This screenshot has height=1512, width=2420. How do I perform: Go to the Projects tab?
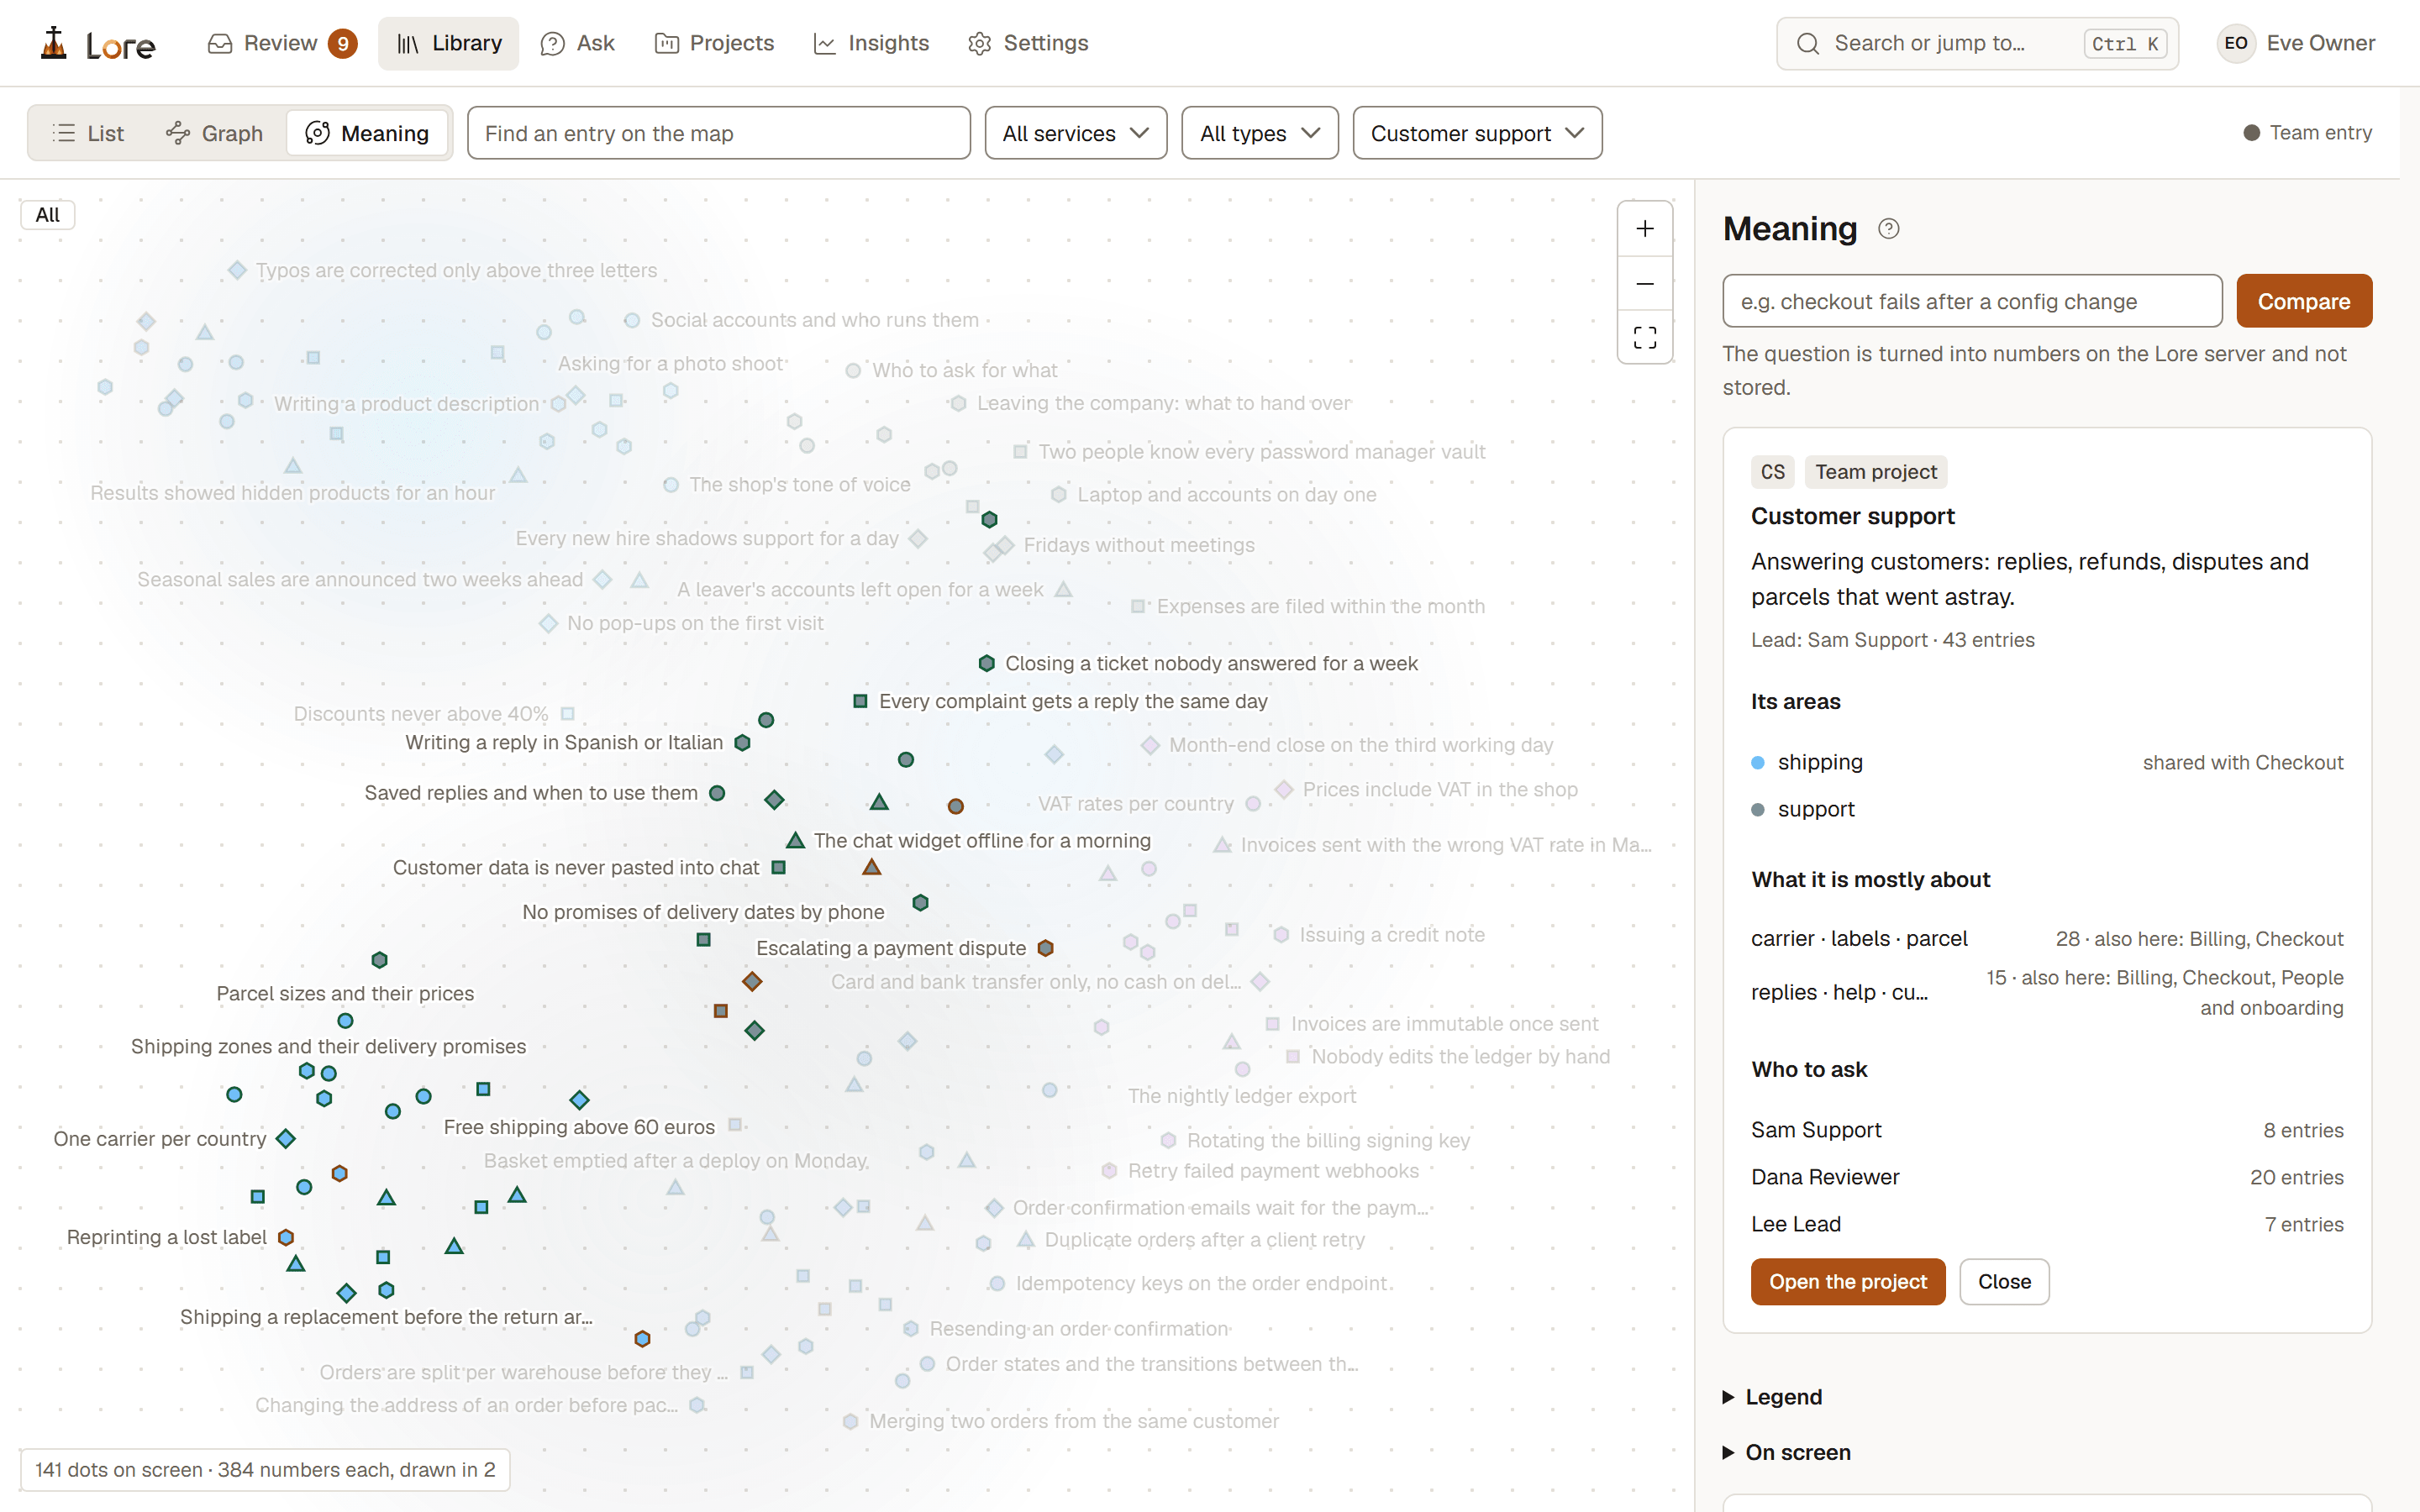tap(714, 43)
